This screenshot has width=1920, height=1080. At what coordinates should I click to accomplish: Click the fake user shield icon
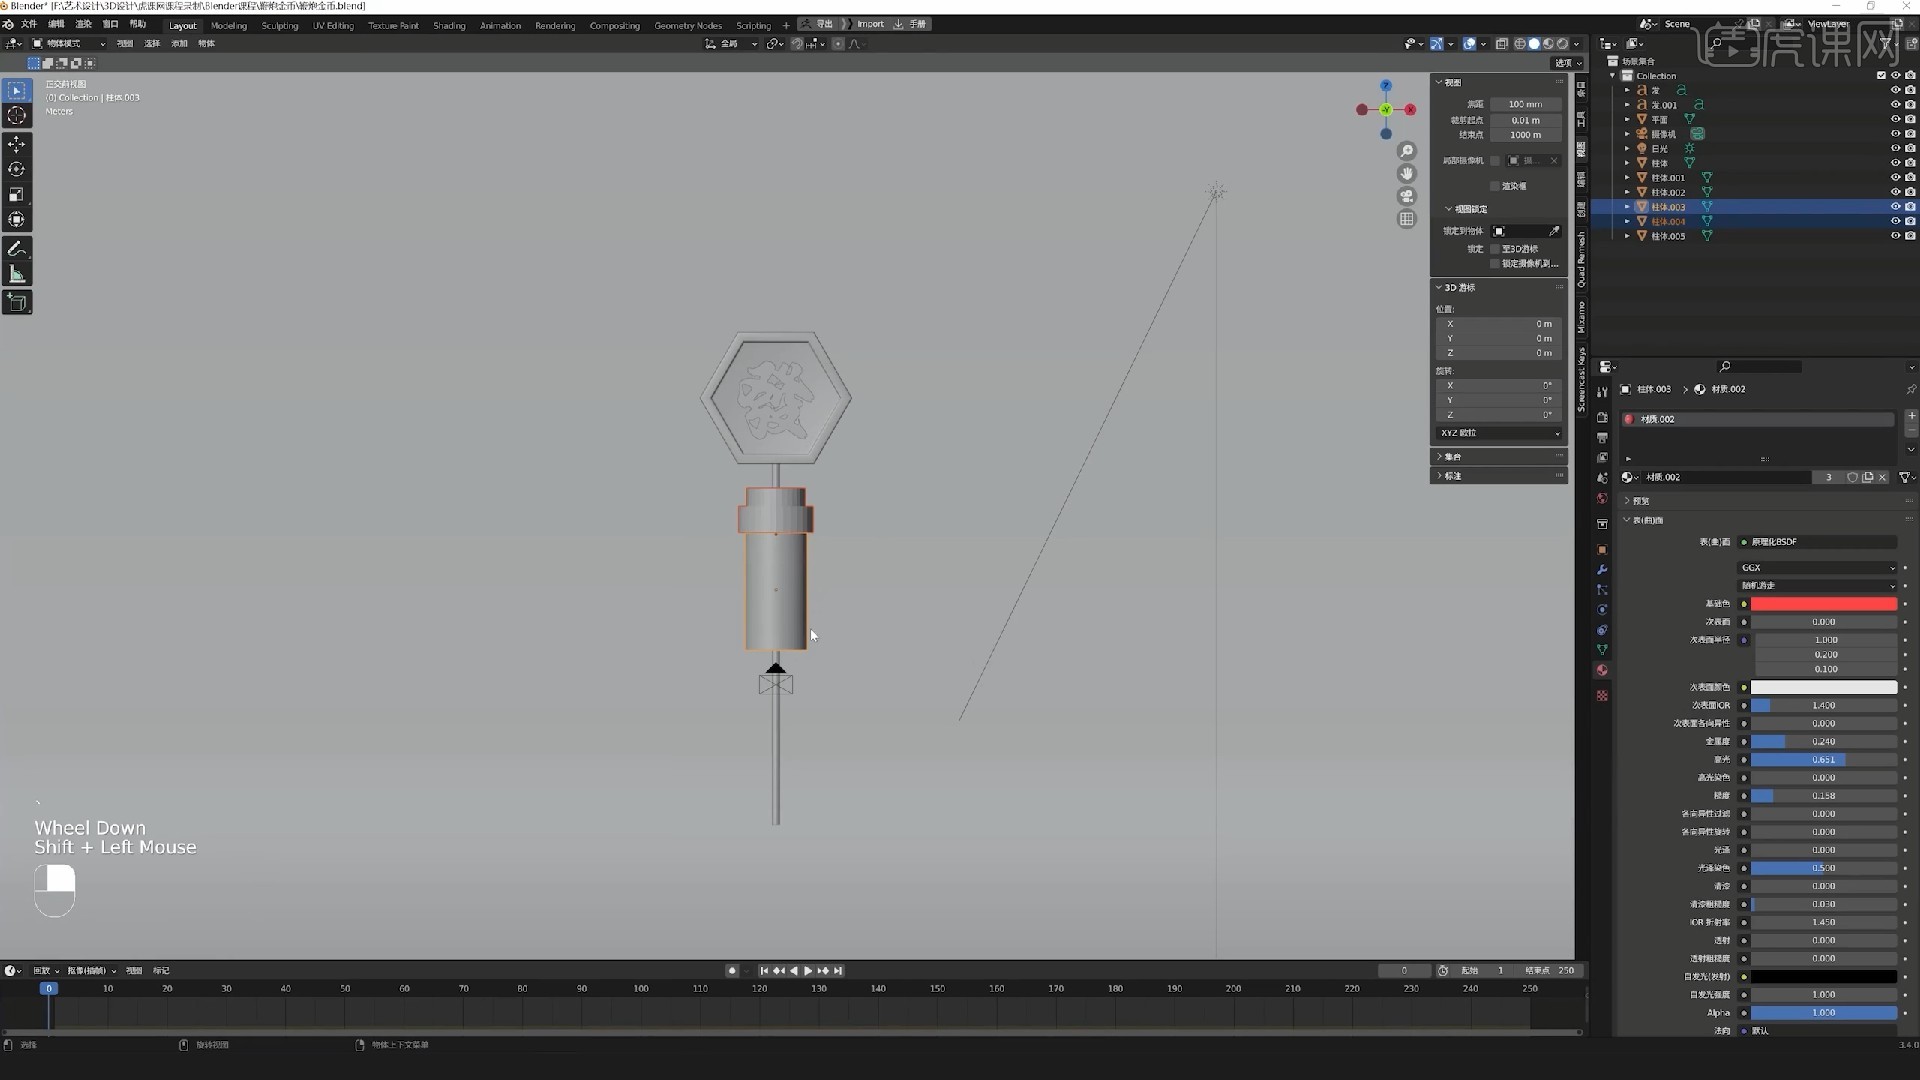(1853, 478)
